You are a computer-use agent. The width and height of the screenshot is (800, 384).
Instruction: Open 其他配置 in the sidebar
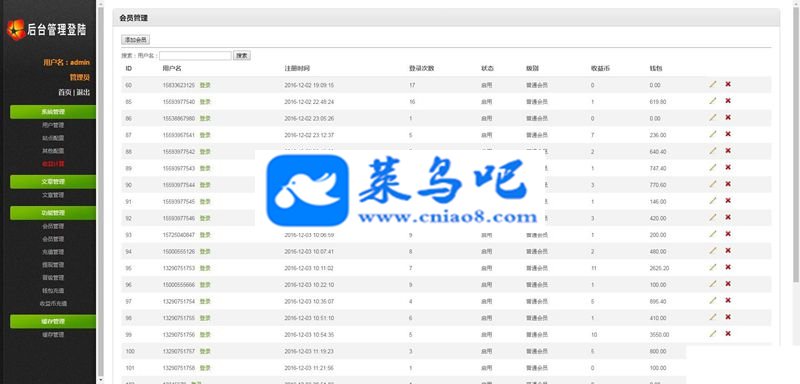(53, 151)
